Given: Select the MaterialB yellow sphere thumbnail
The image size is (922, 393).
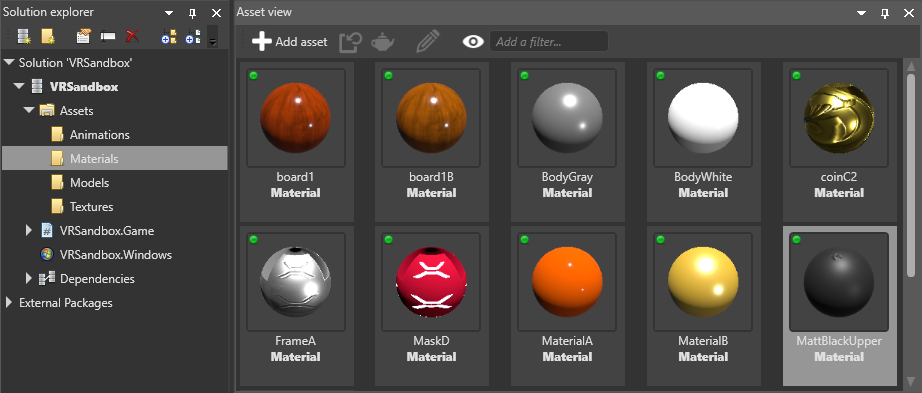Looking at the screenshot, I should [x=703, y=282].
